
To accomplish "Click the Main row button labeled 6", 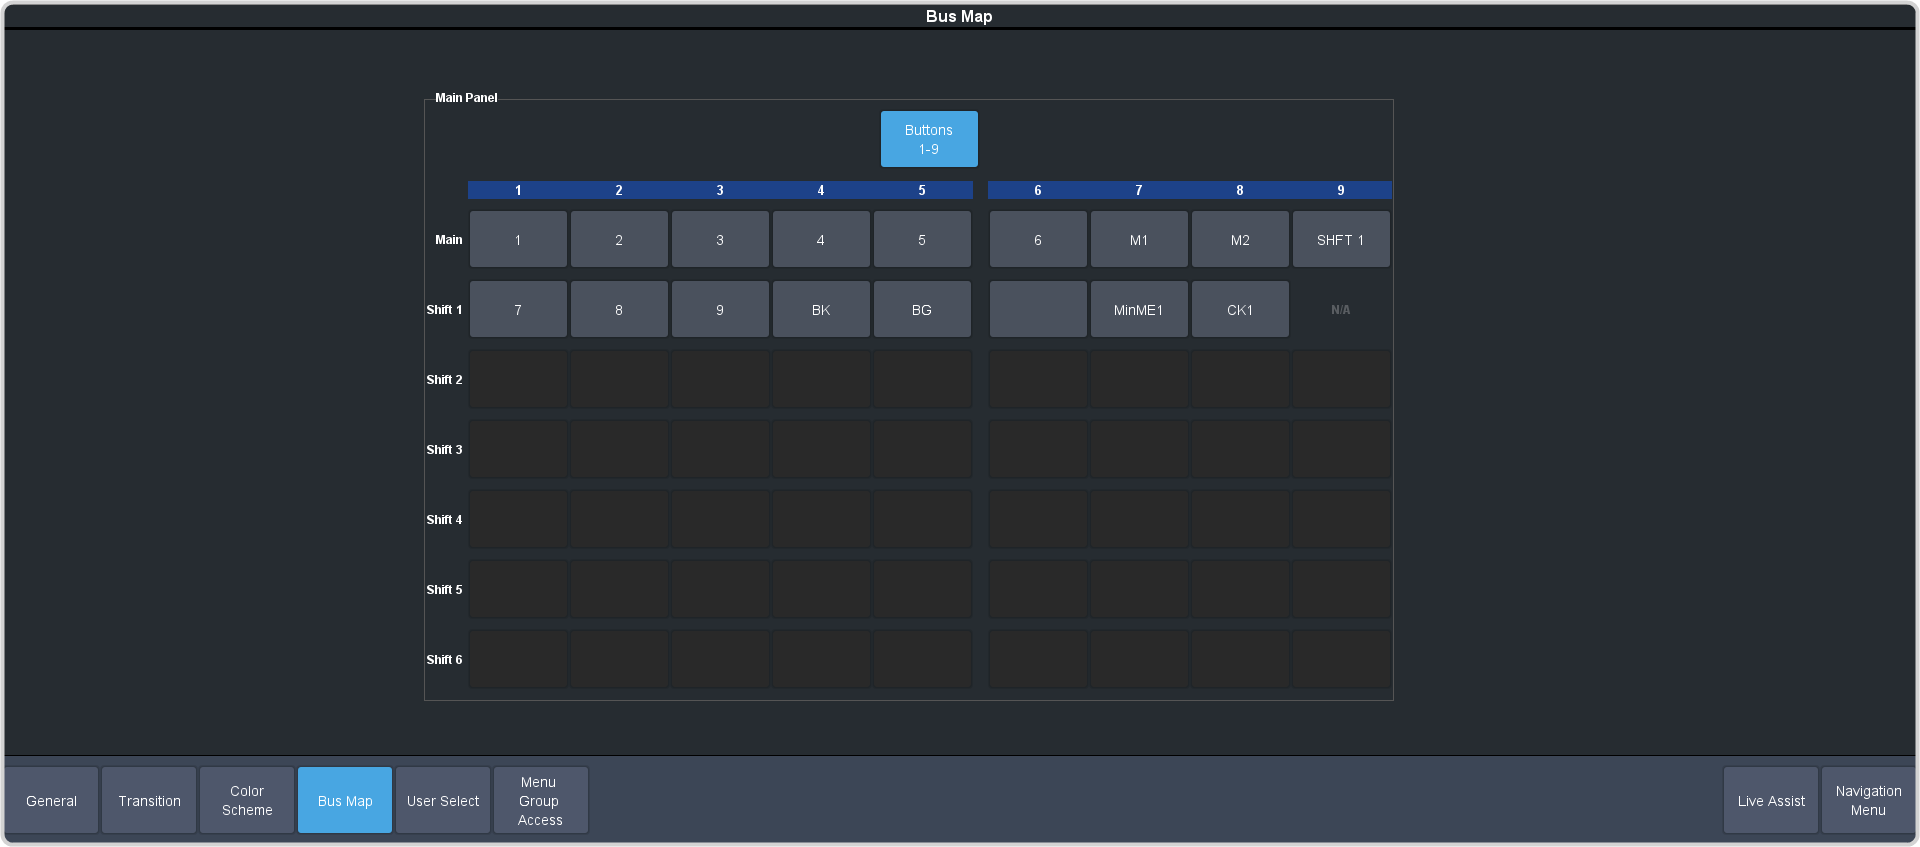I will point(1038,240).
